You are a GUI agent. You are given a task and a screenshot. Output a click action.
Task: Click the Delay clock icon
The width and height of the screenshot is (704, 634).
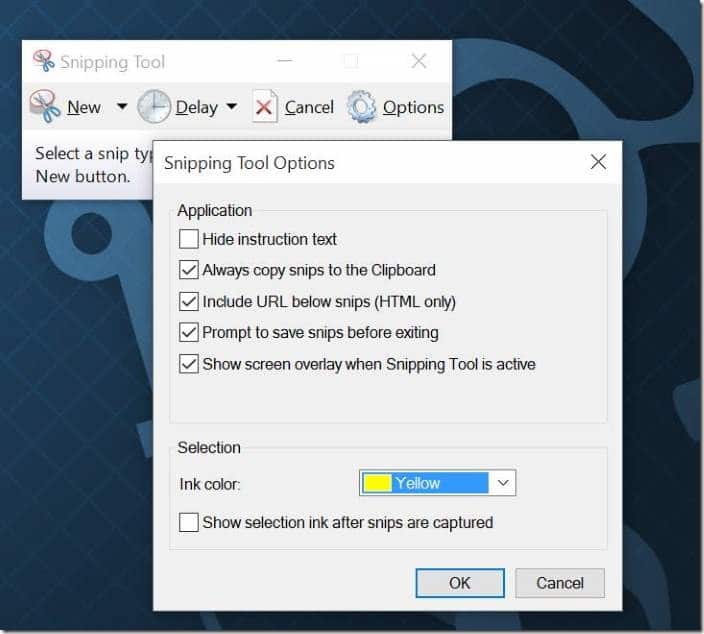[154, 106]
